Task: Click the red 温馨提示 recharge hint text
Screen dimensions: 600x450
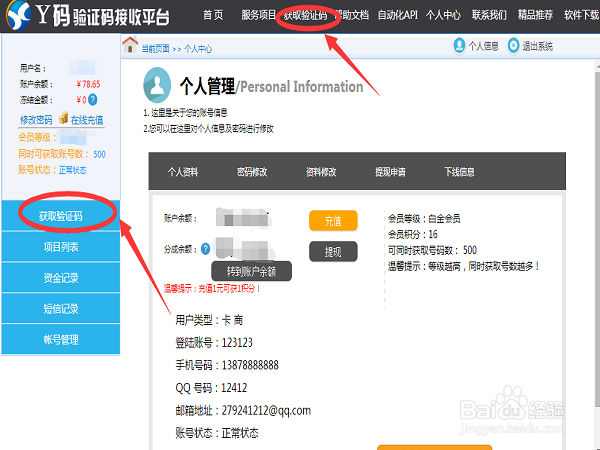Action: (212, 289)
